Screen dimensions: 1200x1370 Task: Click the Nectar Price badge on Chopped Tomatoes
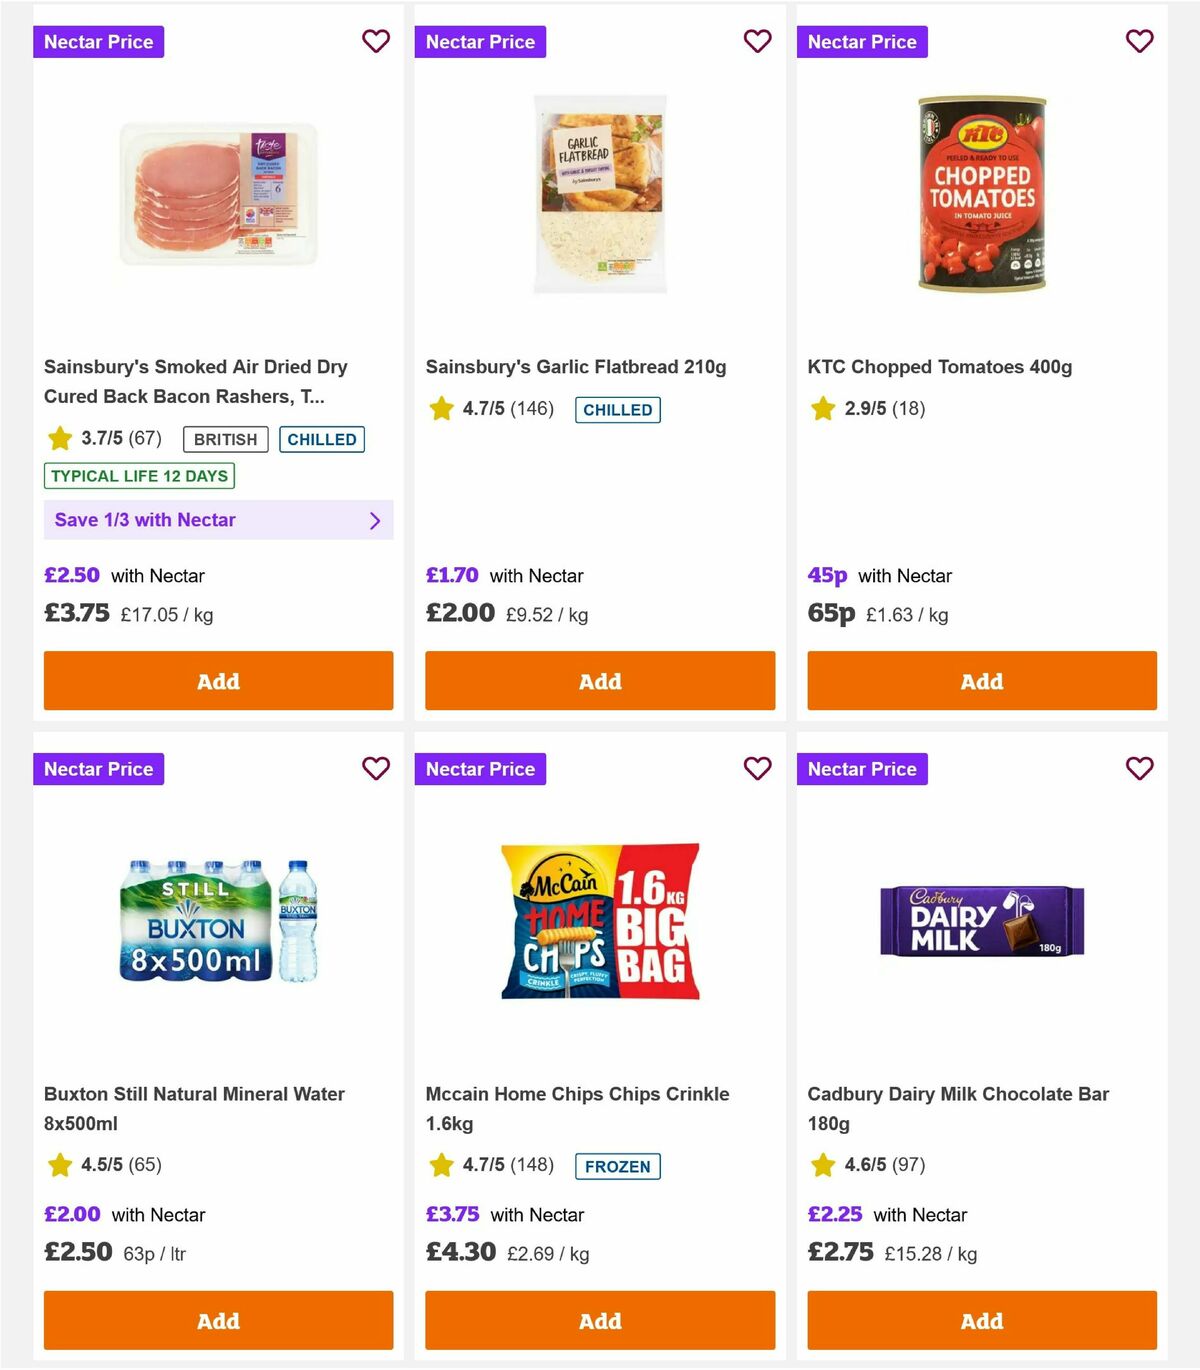point(862,42)
